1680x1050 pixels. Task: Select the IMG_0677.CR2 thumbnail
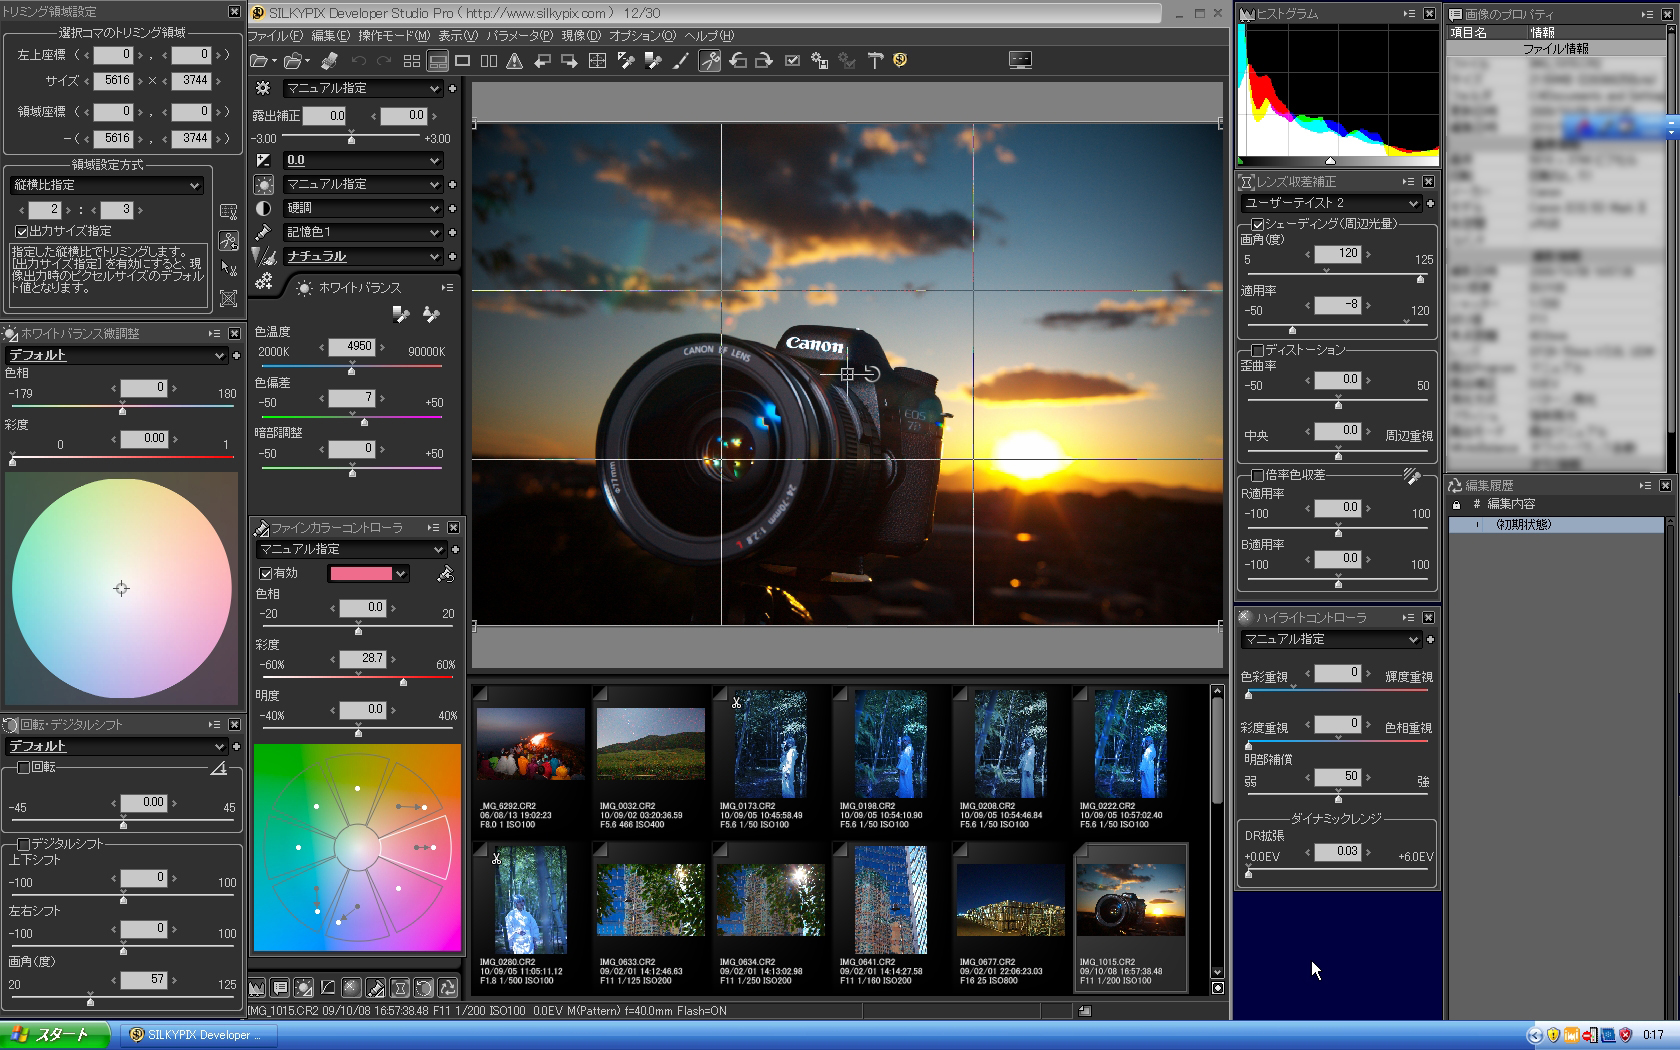point(1010,916)
